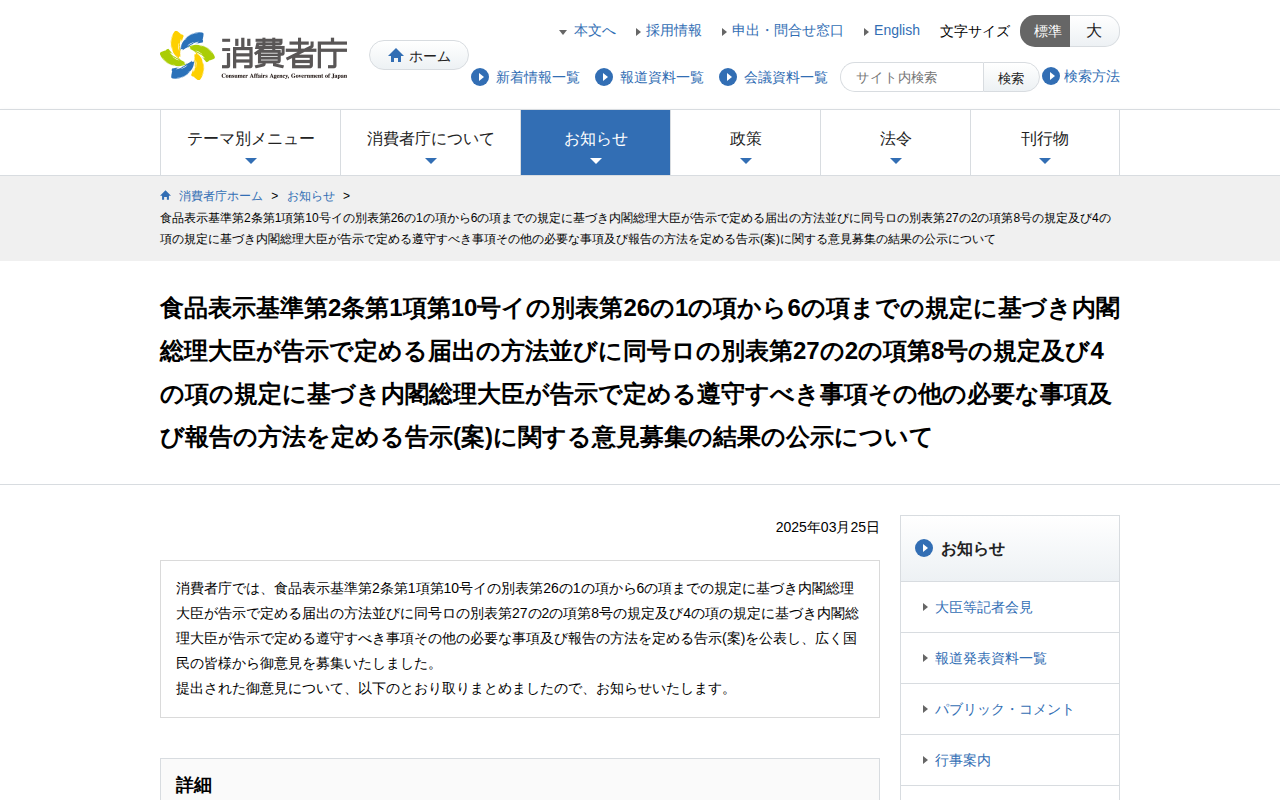Open the 大臣等記者会見 link
The width and height of the screenshot is (1280, 800).
(983, 607)
